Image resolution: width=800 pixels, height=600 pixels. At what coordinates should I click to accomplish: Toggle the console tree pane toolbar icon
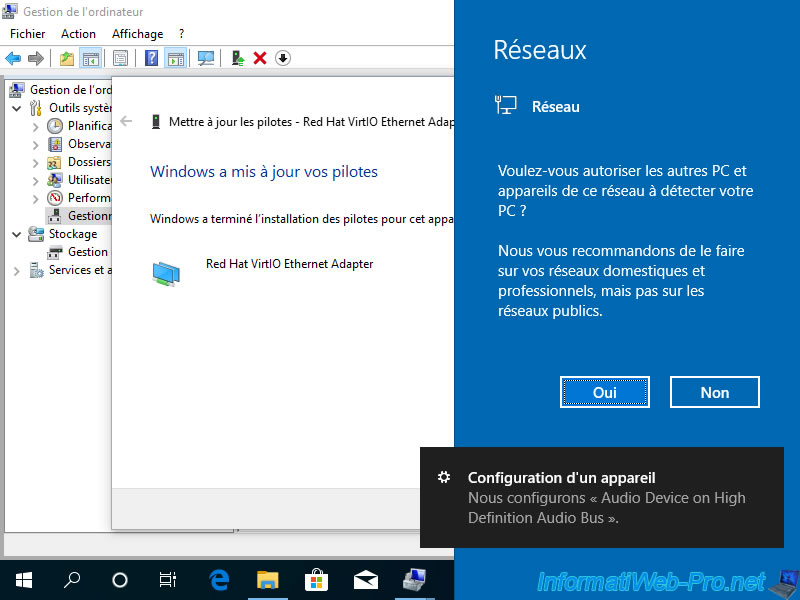[91, 58]
